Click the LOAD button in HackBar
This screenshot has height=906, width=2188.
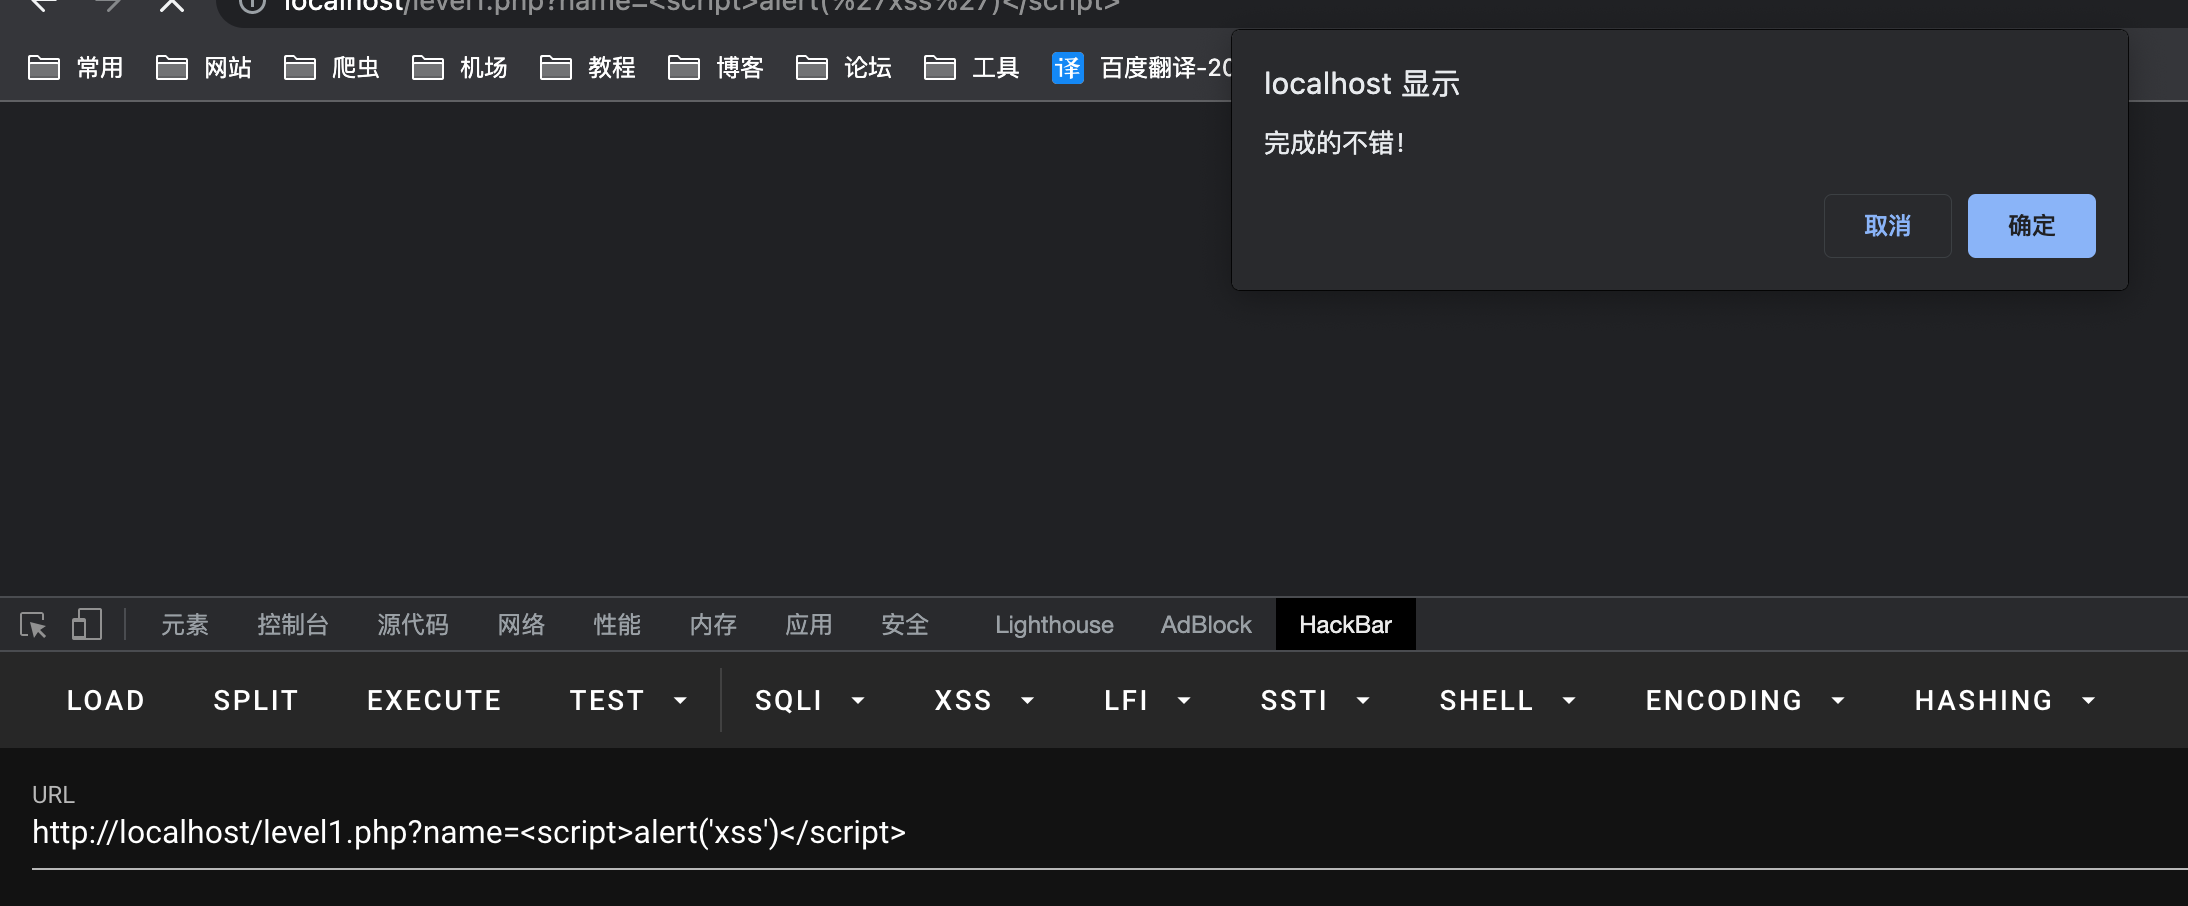[106, 700]
